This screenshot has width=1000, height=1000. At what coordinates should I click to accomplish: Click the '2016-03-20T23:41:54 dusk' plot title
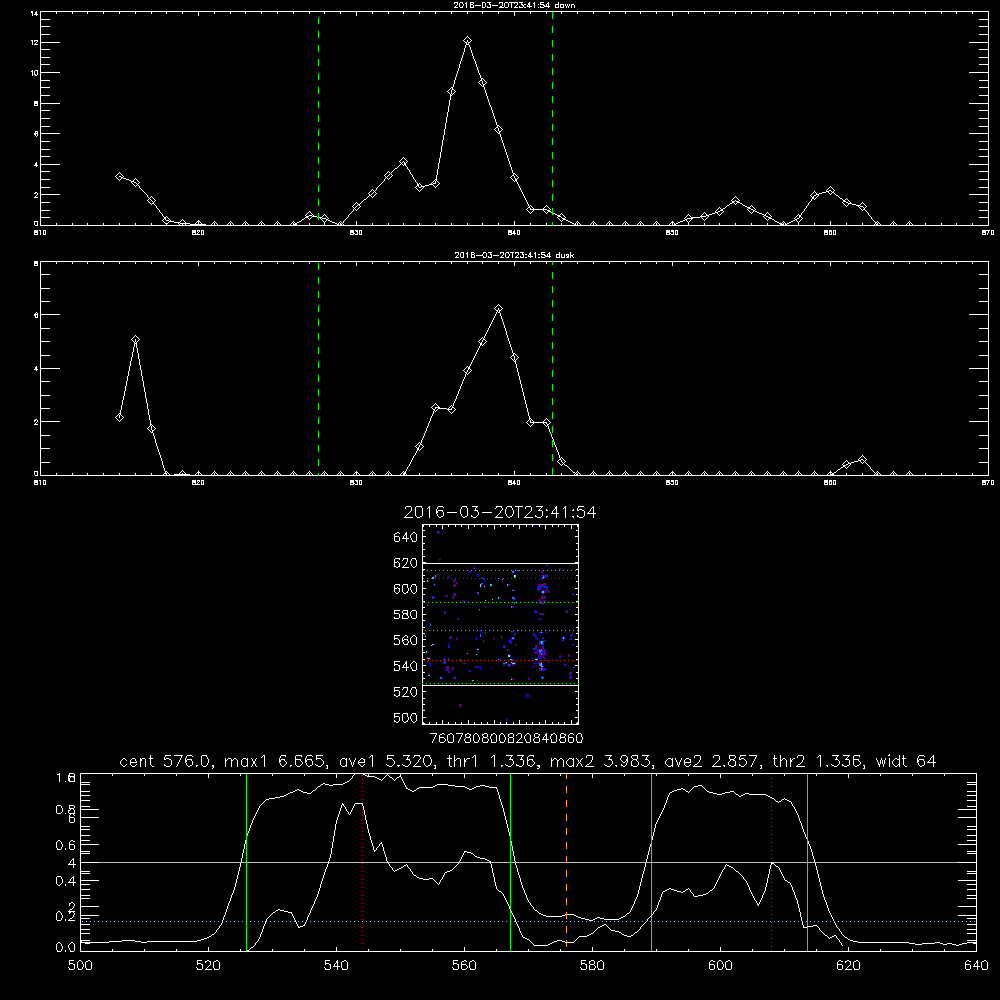[x=514, y=255]
